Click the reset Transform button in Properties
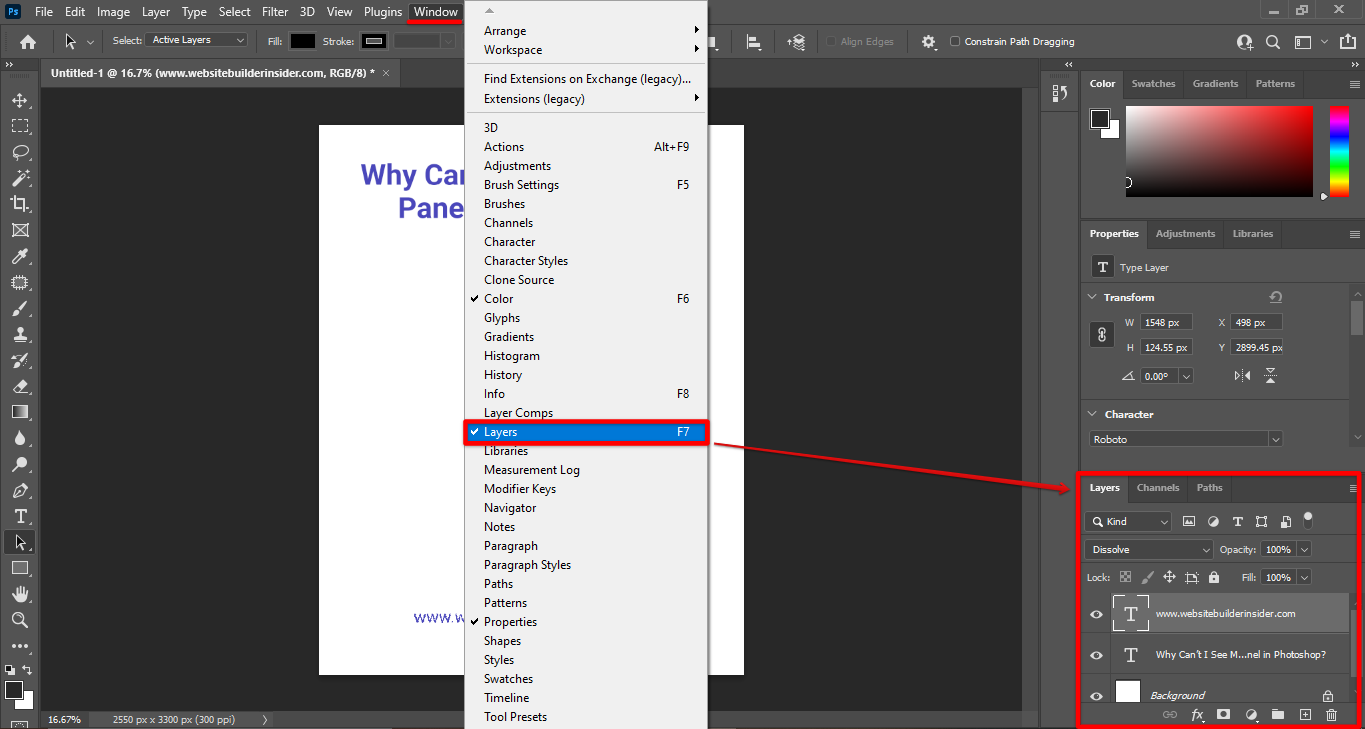This screenshot has height=729, width=1365. click(1274, 296)
